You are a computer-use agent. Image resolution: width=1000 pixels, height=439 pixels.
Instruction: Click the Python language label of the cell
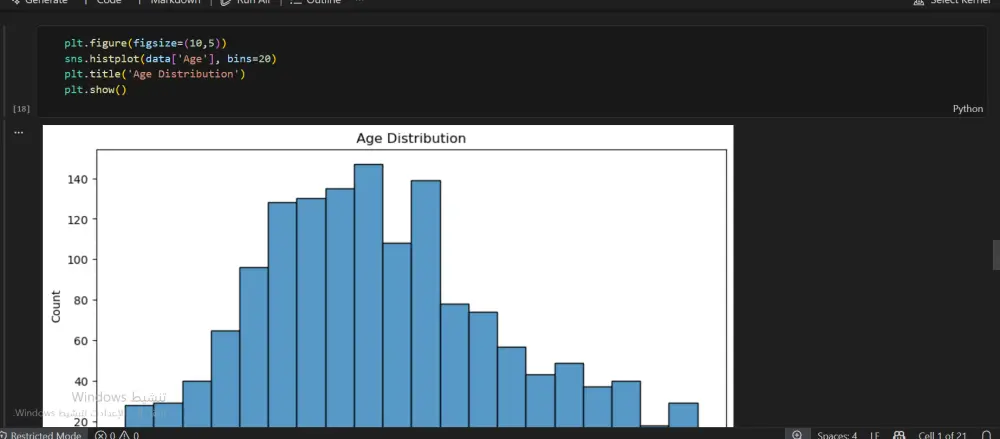pos(967,108)
